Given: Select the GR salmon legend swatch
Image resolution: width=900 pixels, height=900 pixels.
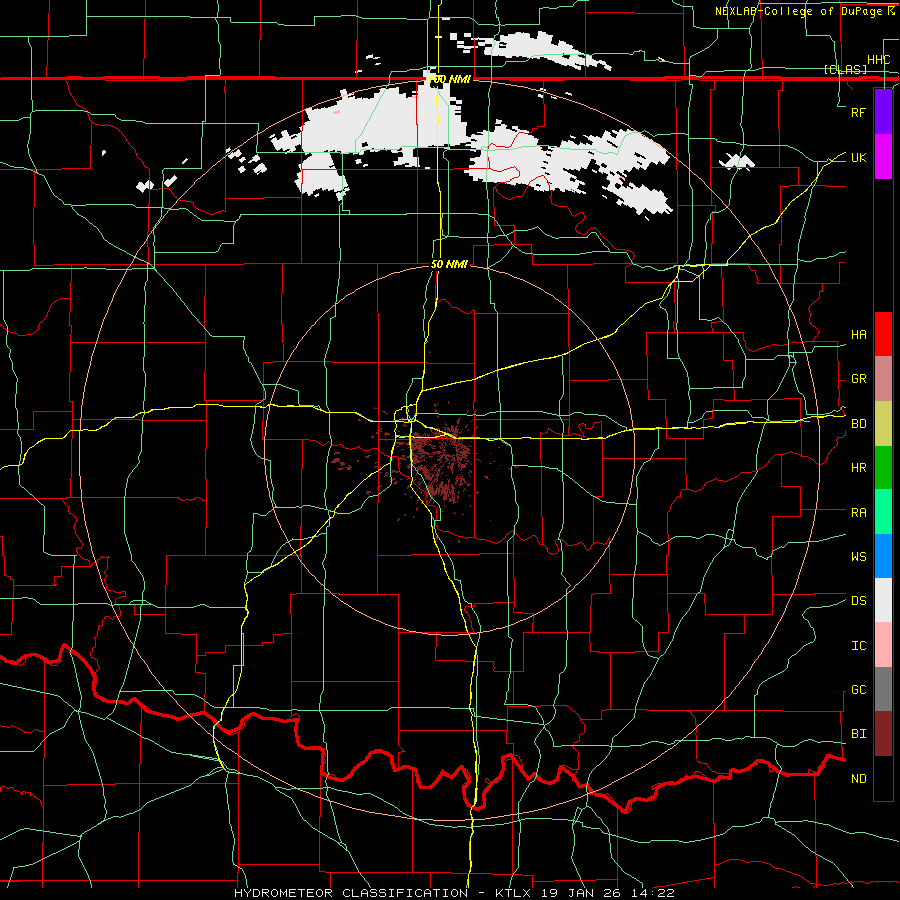Looking at the screenshot, I should tap(883, 379).
